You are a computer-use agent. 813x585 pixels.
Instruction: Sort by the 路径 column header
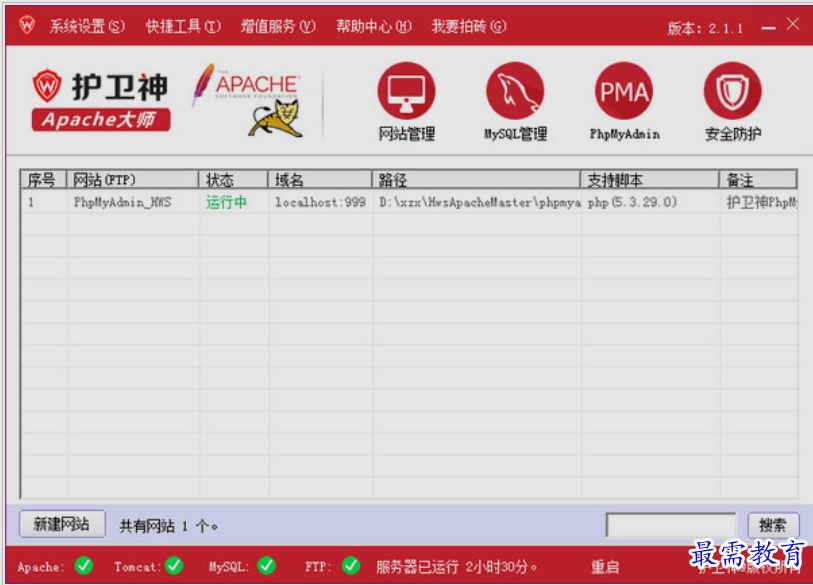(476, 179)
